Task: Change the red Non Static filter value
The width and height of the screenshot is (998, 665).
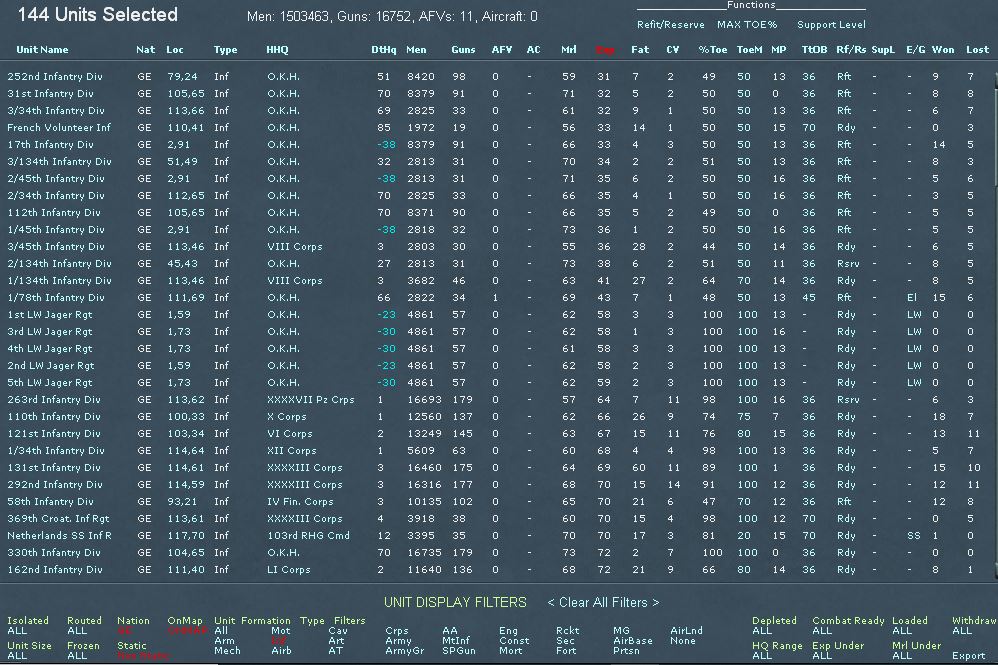Action: (143, 655)
